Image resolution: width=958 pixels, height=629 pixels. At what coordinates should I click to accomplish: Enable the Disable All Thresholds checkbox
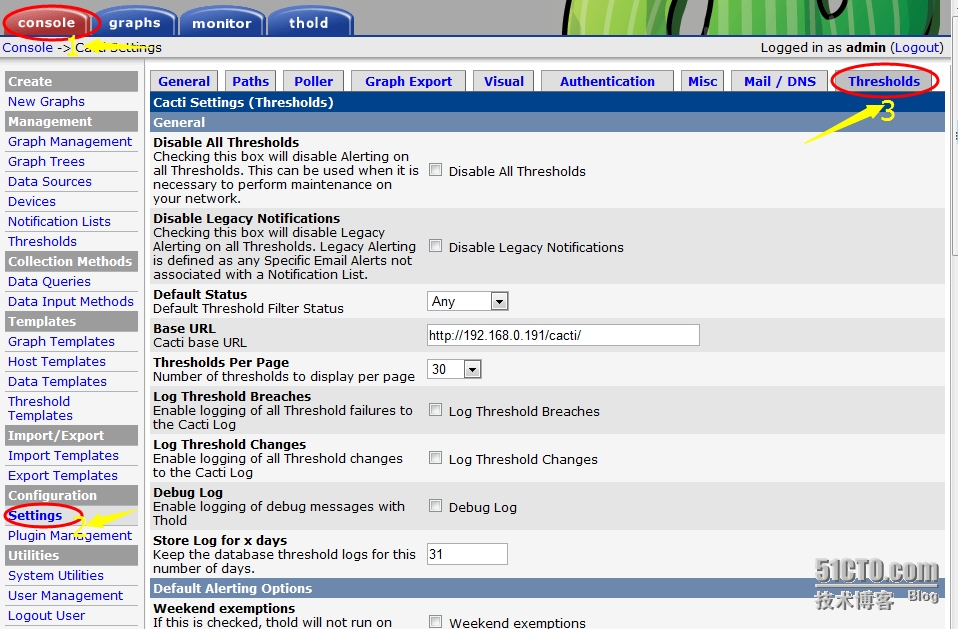[436, 170]
